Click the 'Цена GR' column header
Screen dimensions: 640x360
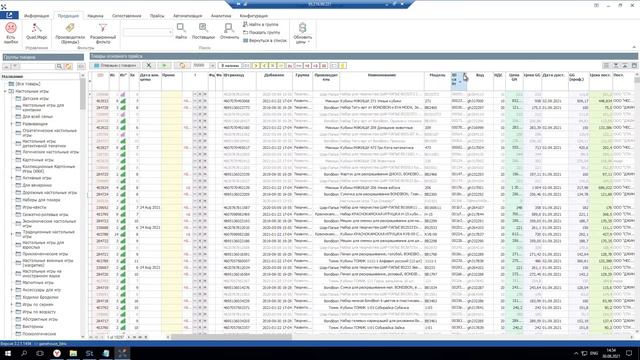514,81
